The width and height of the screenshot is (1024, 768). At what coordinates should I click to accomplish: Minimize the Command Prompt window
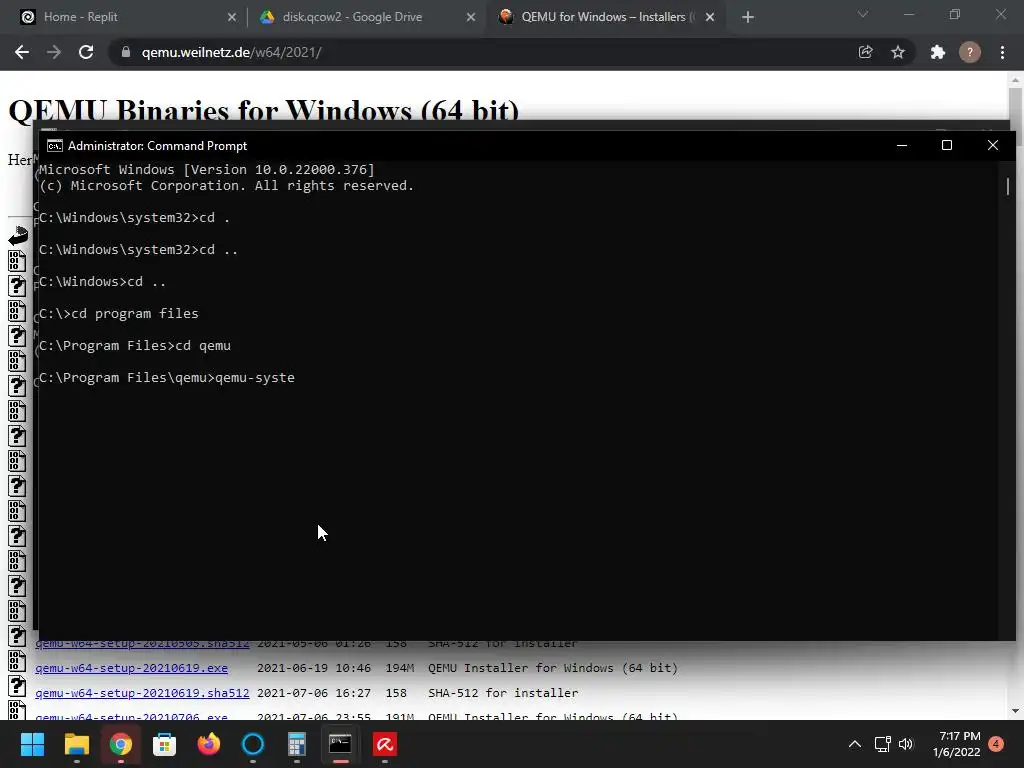pyautogui.click(x=902, y=145)
